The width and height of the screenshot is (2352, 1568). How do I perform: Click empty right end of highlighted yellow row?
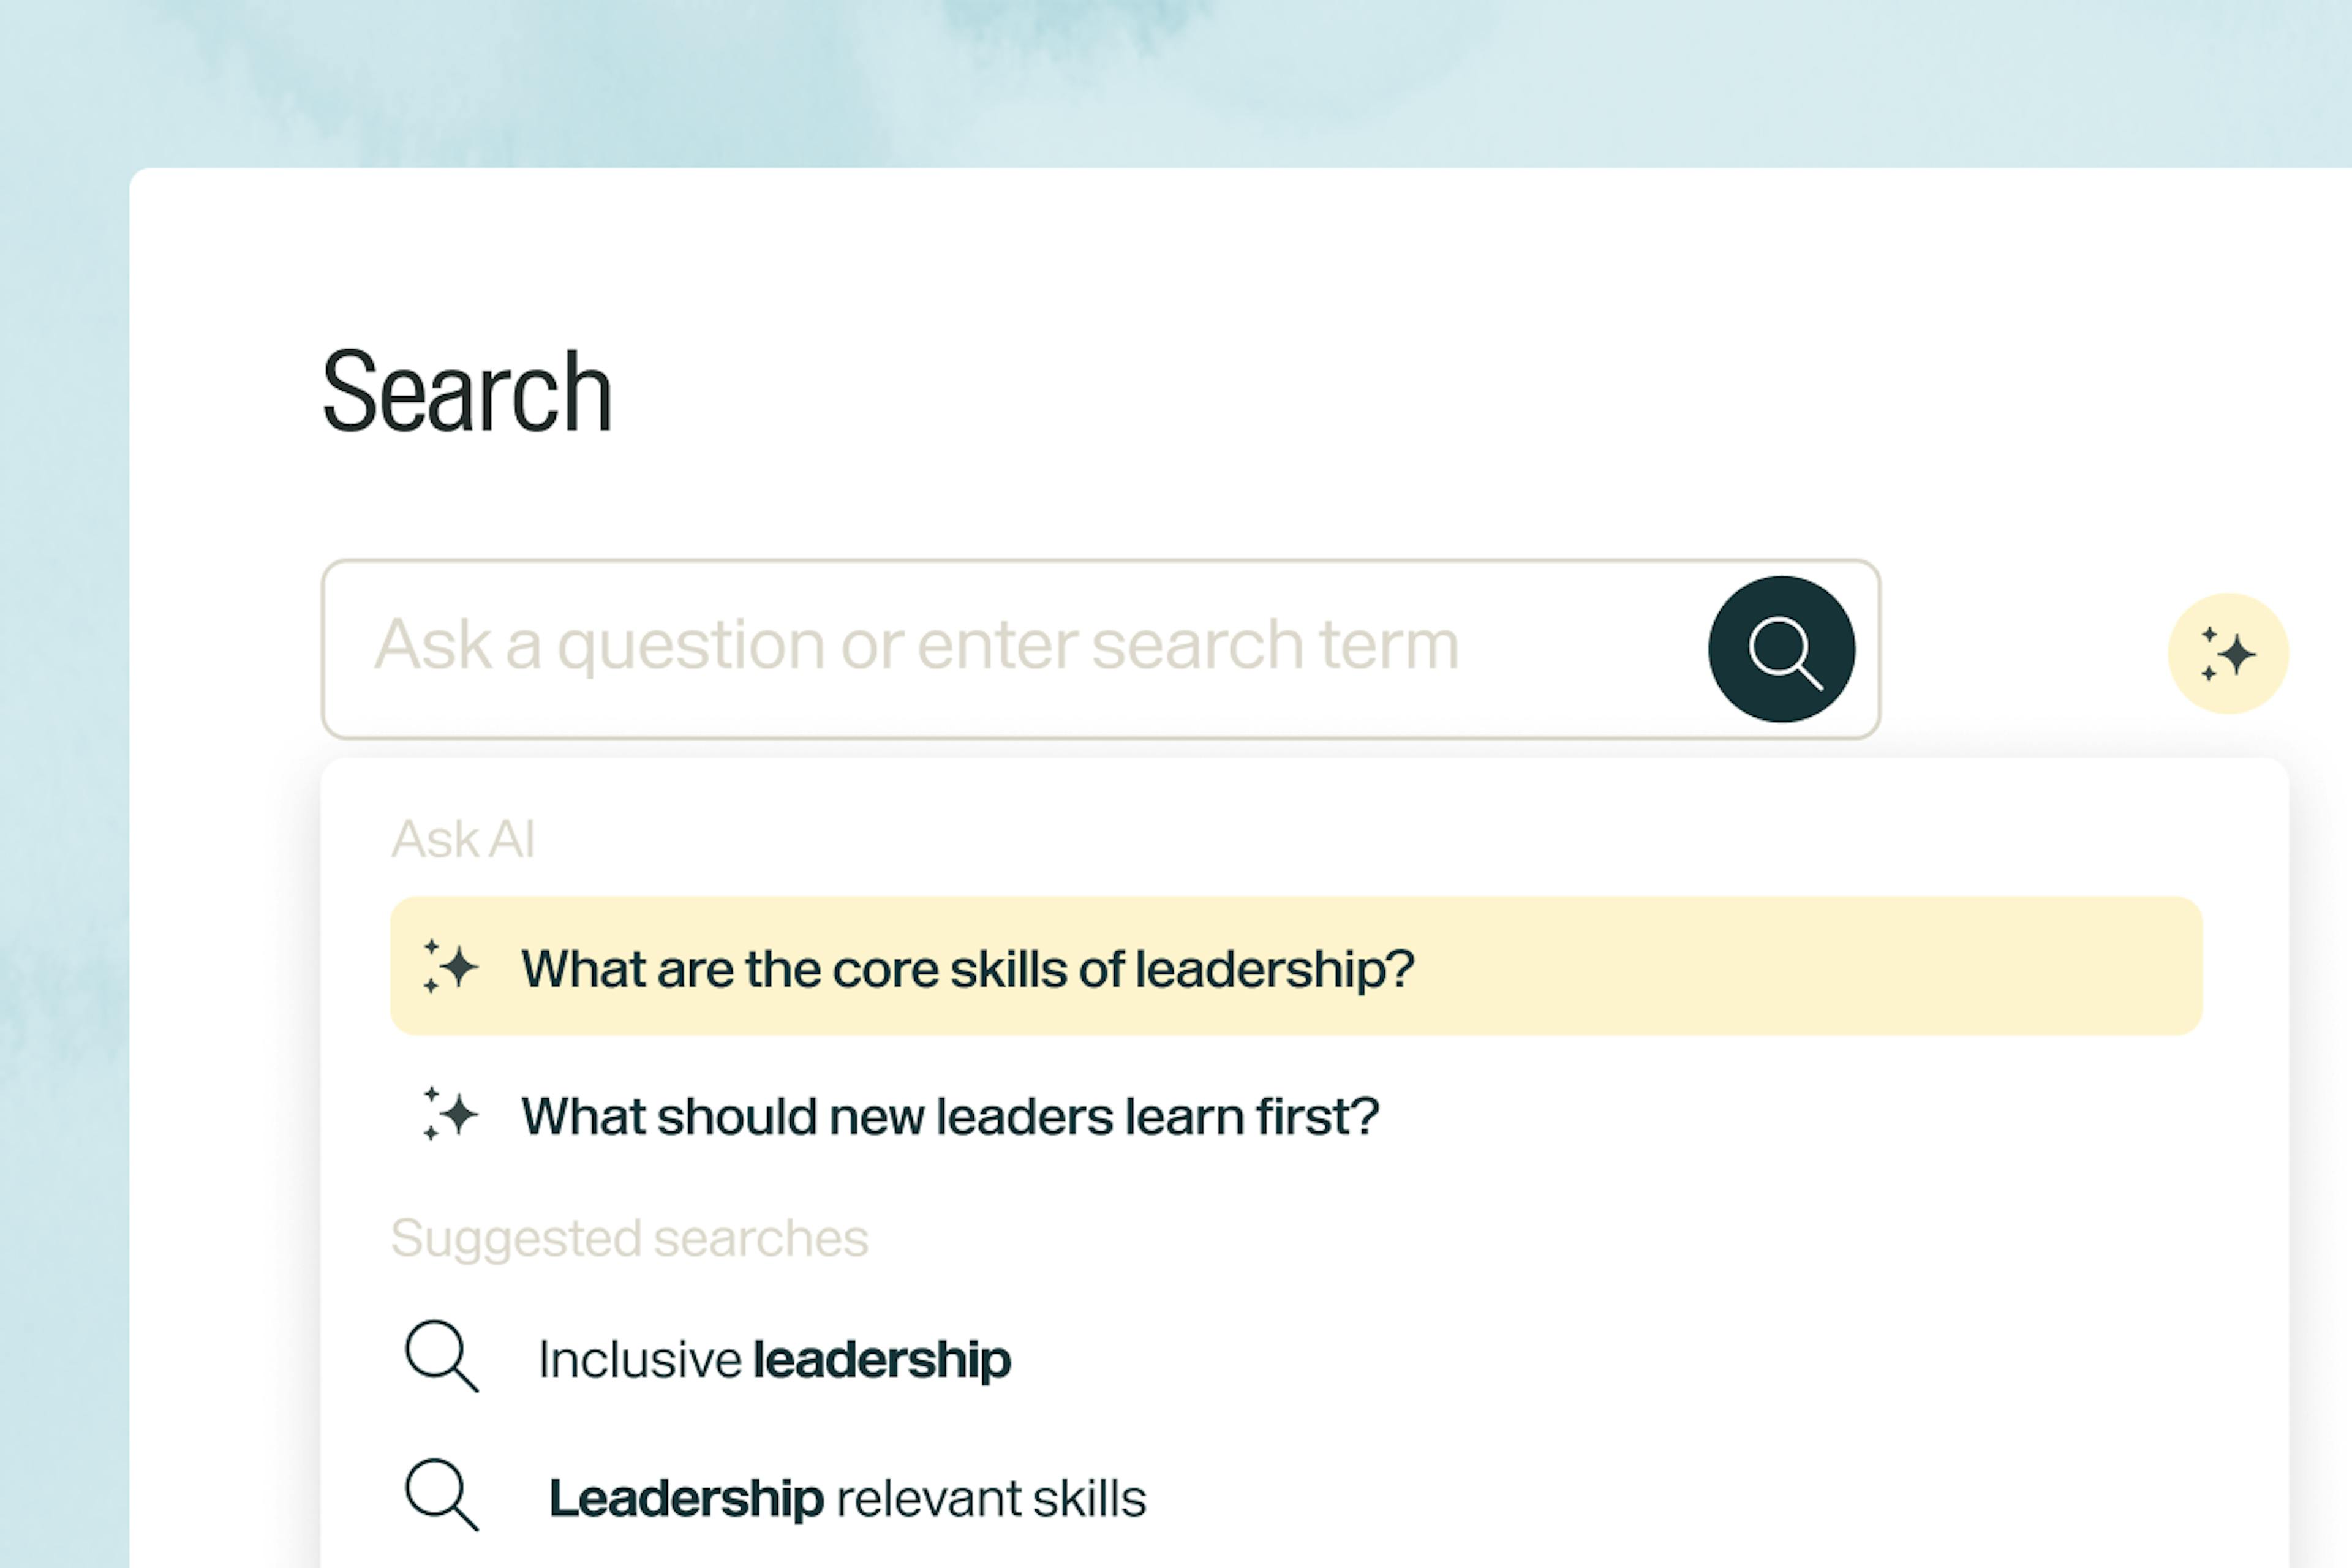click(x=1900, y=966)
